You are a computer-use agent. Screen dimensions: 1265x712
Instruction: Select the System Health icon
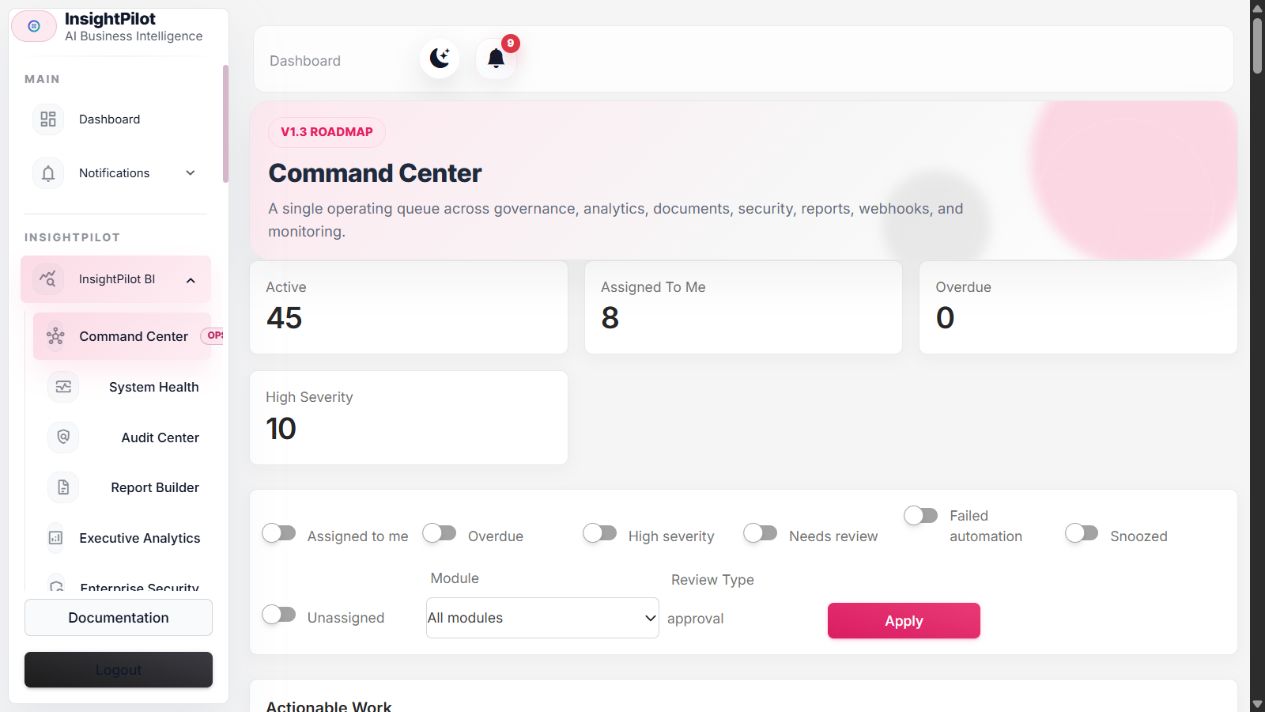pos(63,387)
